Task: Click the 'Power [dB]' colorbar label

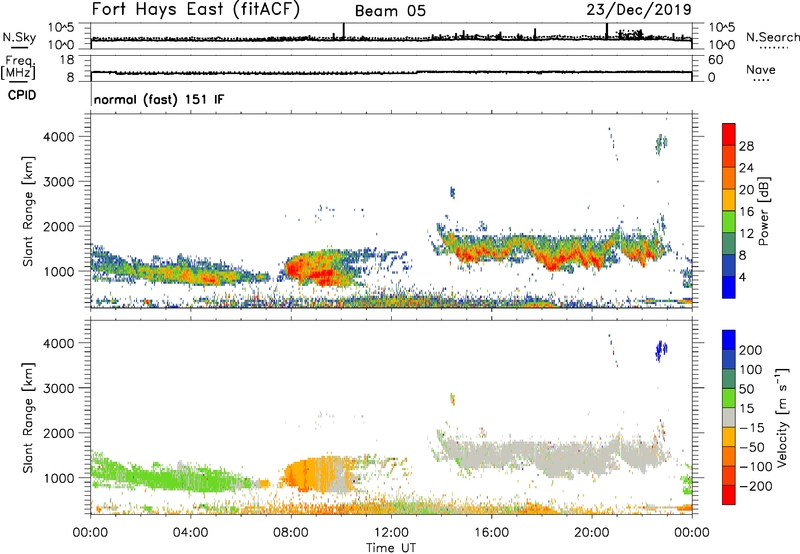Action: pyautogui.click(x=763, y=211)
